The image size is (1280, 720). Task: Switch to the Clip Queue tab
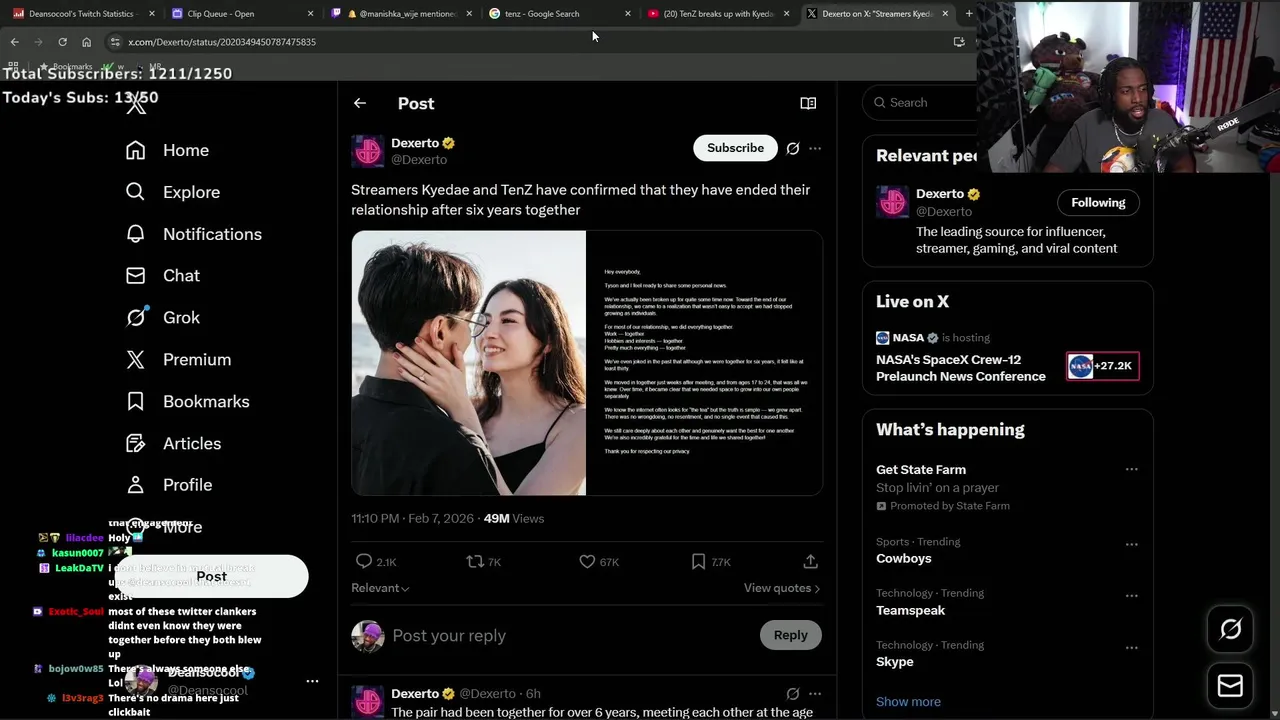click(x=240, y=14)
